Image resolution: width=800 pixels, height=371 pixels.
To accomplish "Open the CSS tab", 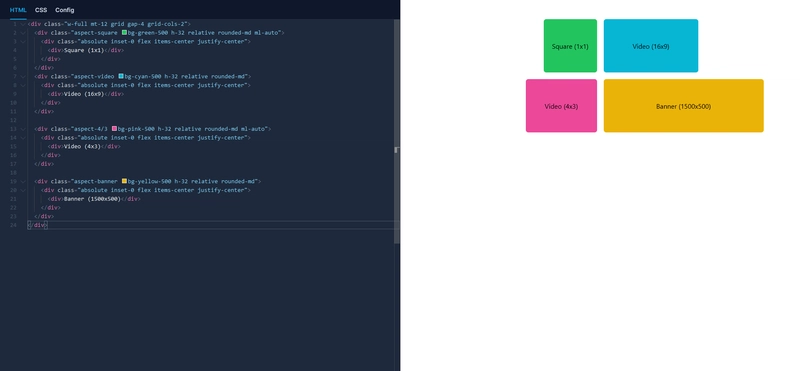I will tap(41, 10).
